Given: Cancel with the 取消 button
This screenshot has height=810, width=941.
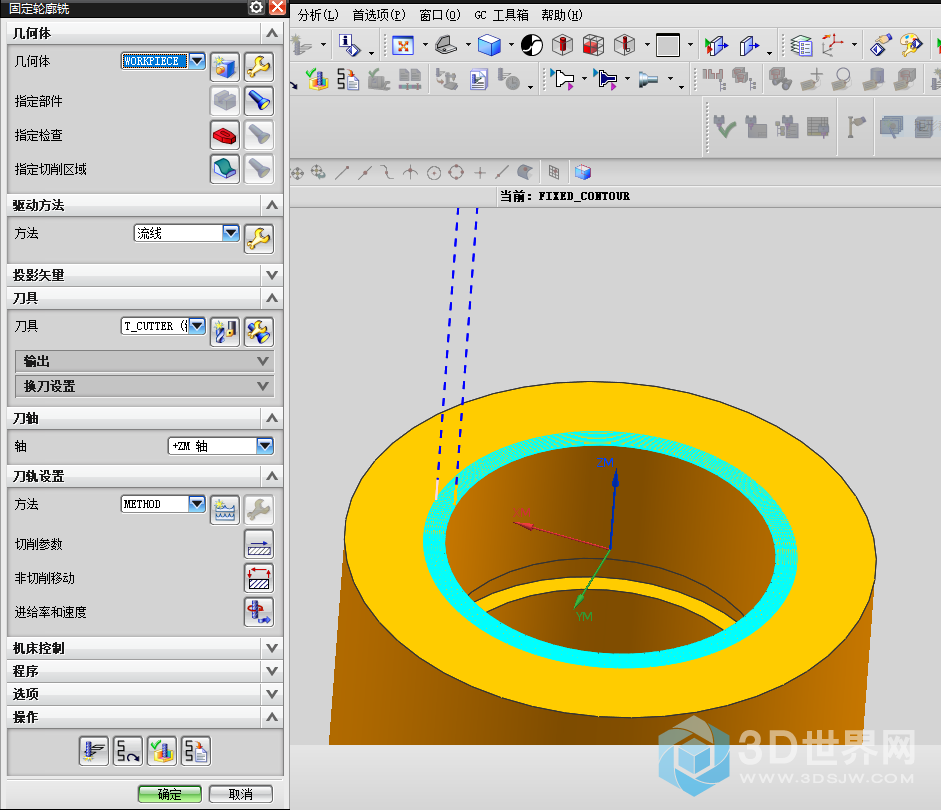Looking at the screenshot, I should coord(241,794).
